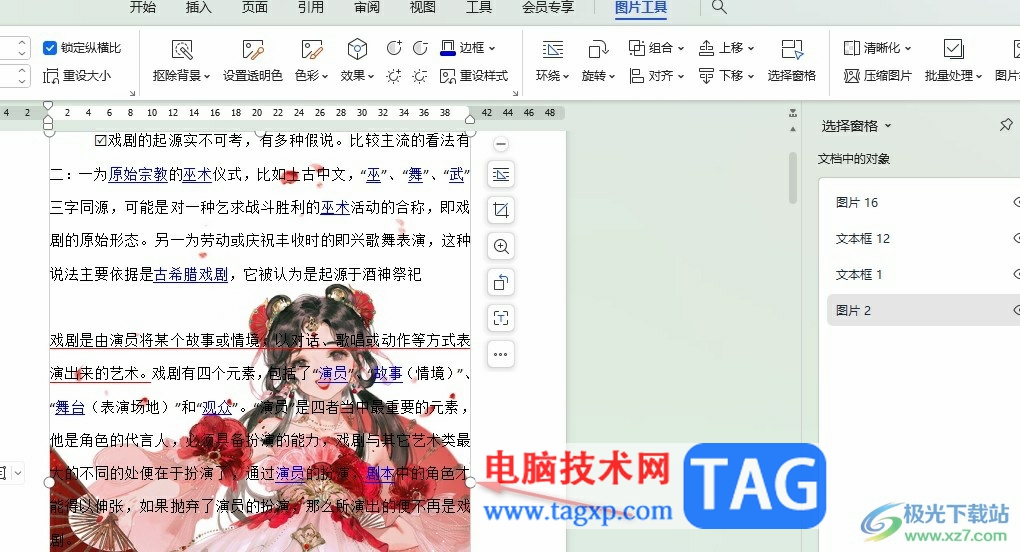Open the text wrap (环绕) icon
1020x552 pixels.
552,50
